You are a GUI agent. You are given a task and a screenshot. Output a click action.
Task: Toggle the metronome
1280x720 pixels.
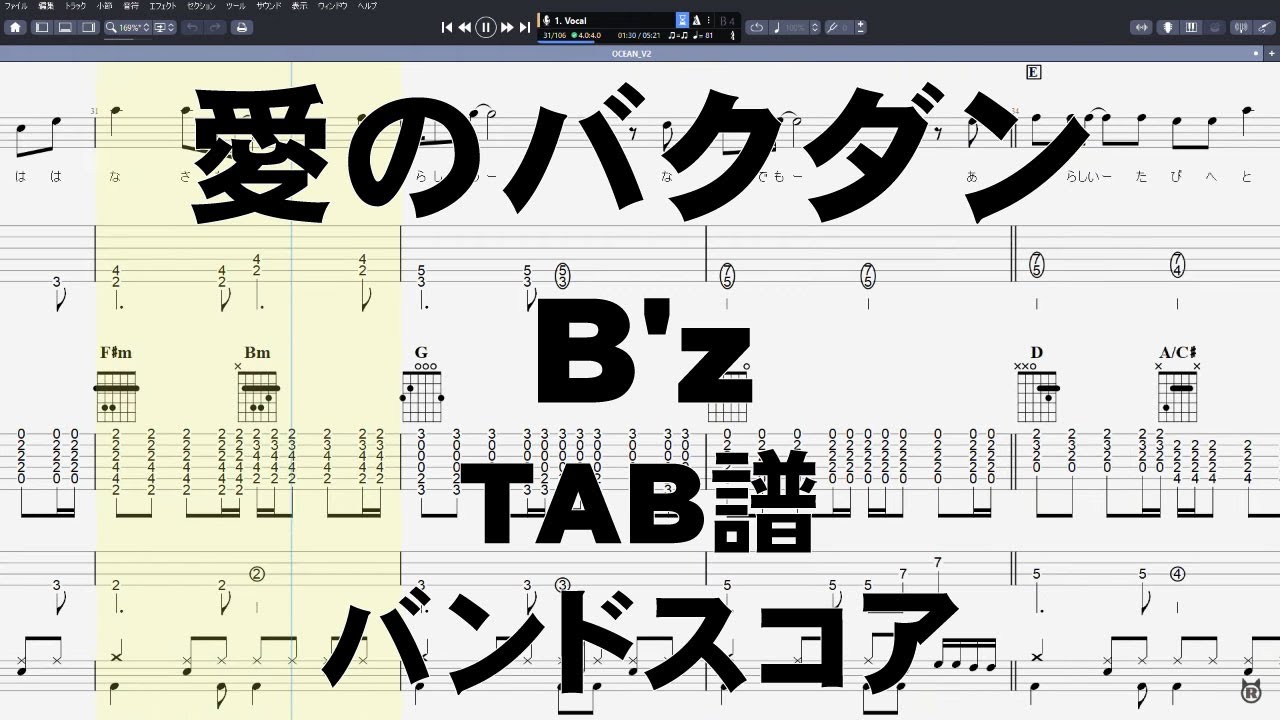tap(698, 20)
